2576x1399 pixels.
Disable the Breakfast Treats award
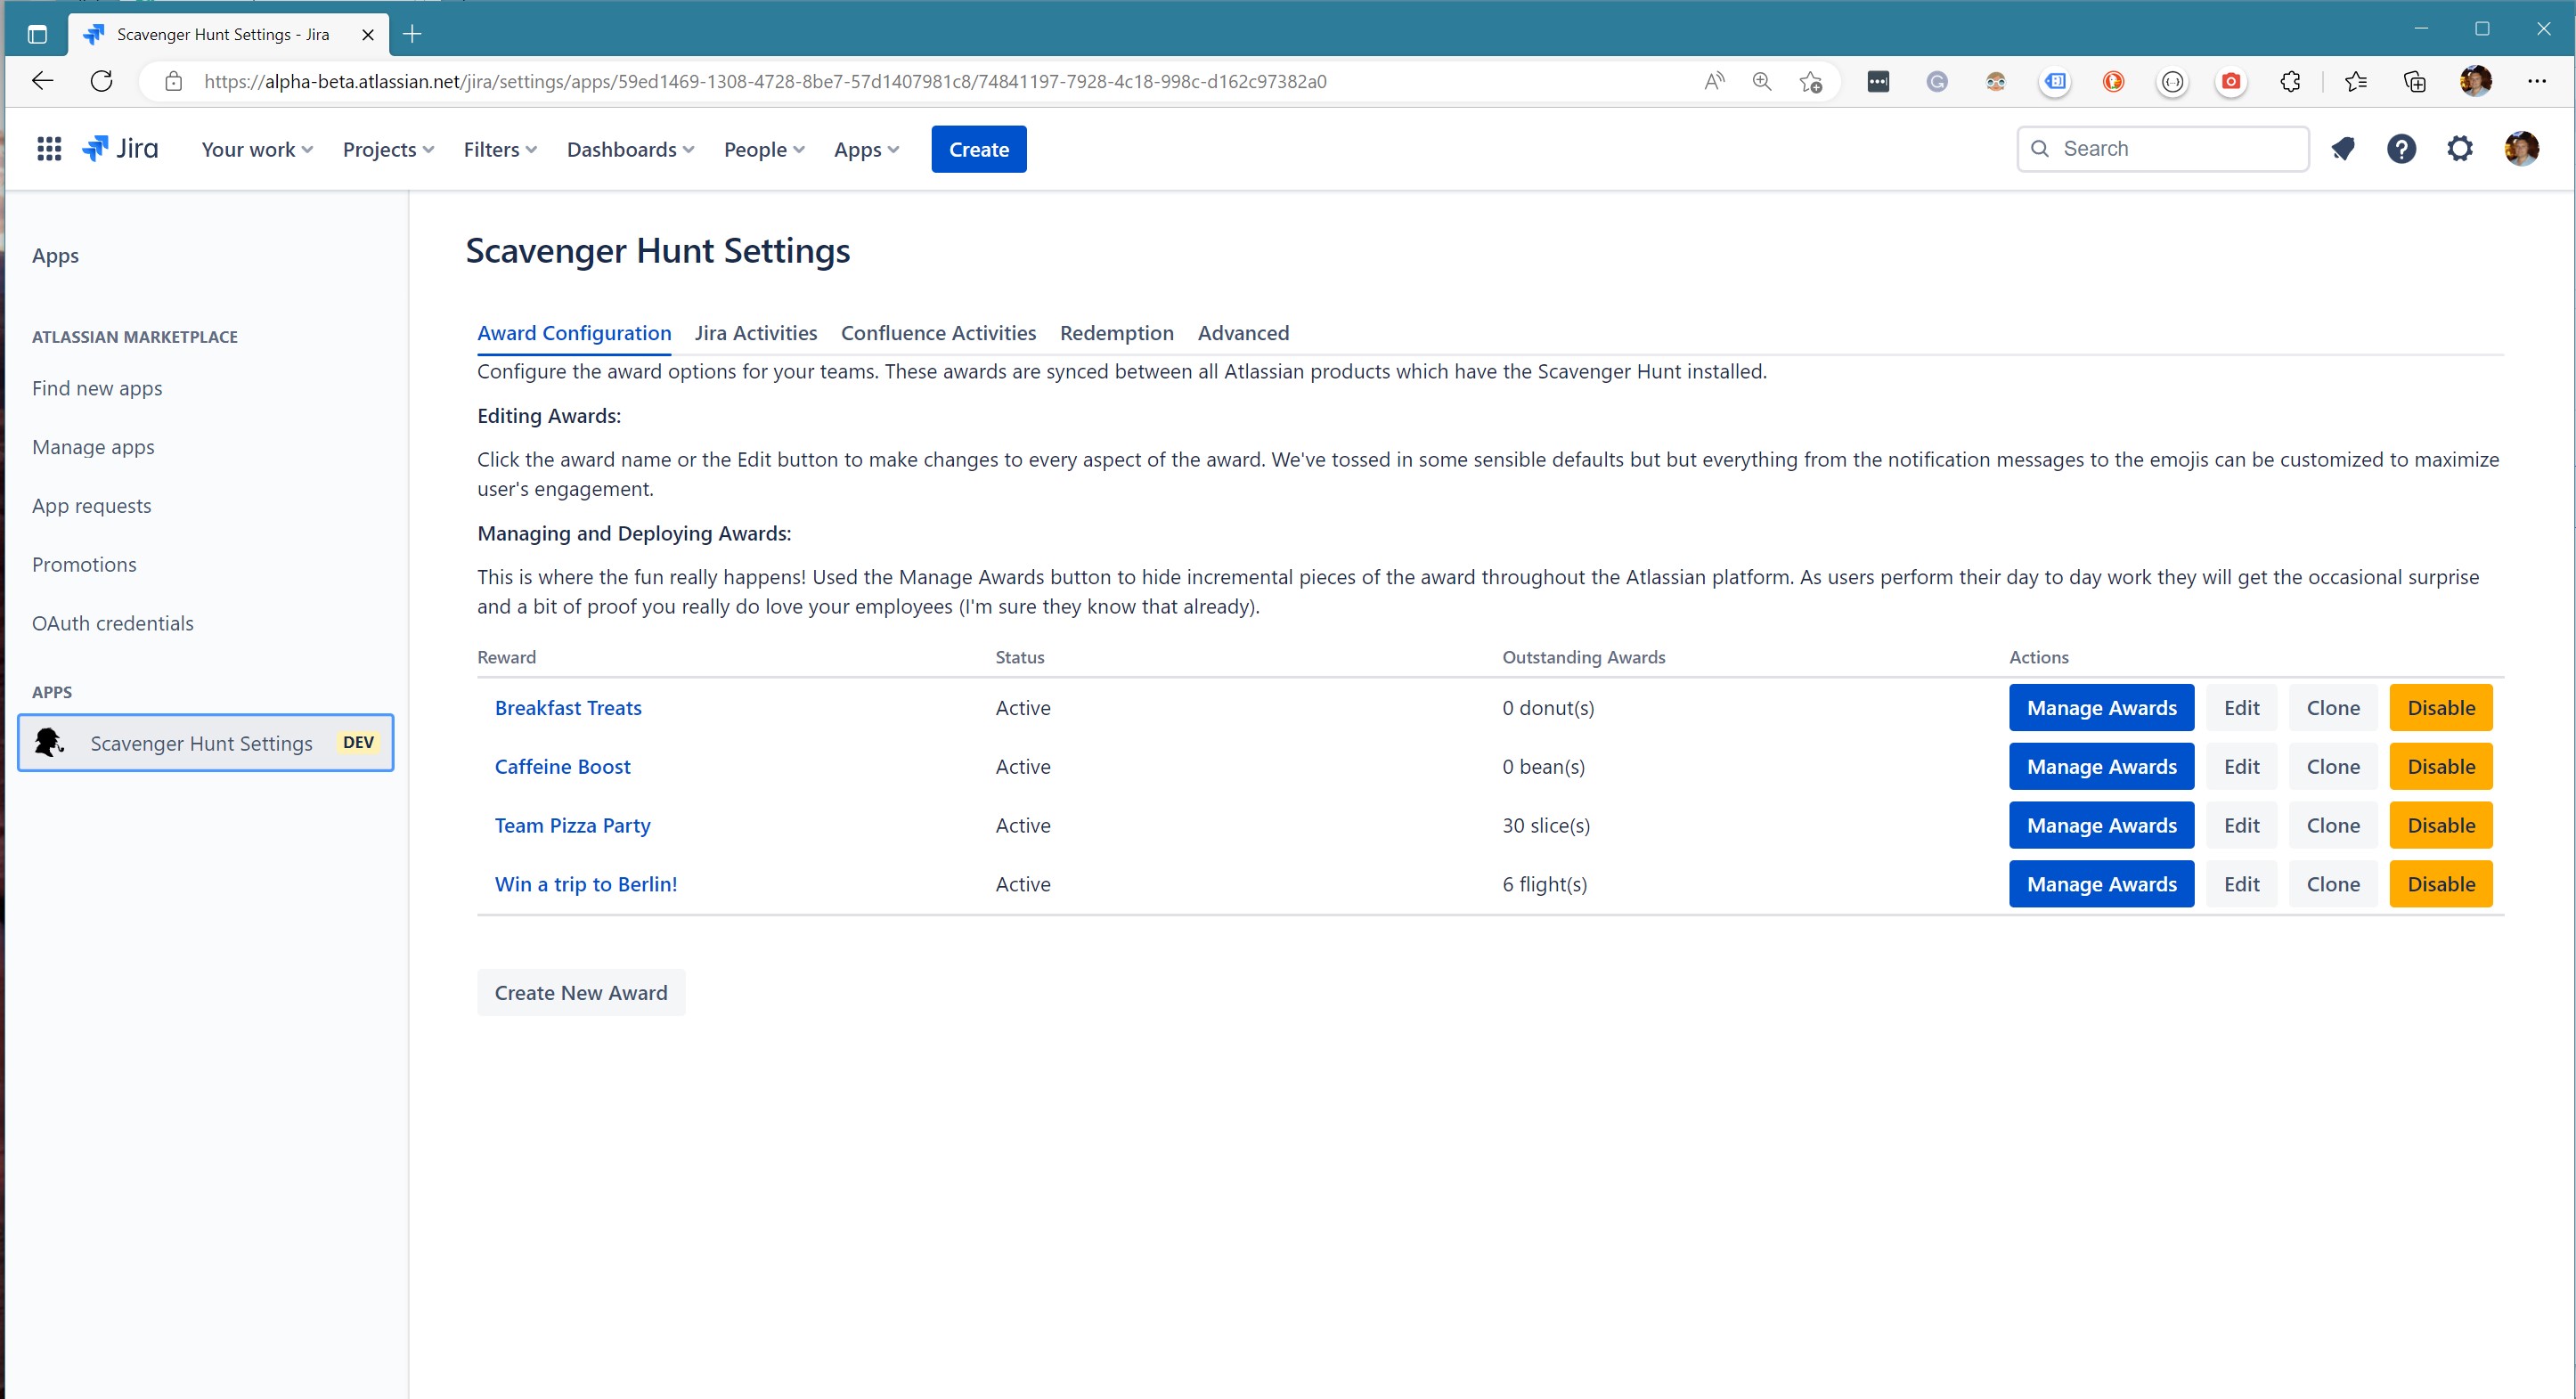pos(2440,708)
